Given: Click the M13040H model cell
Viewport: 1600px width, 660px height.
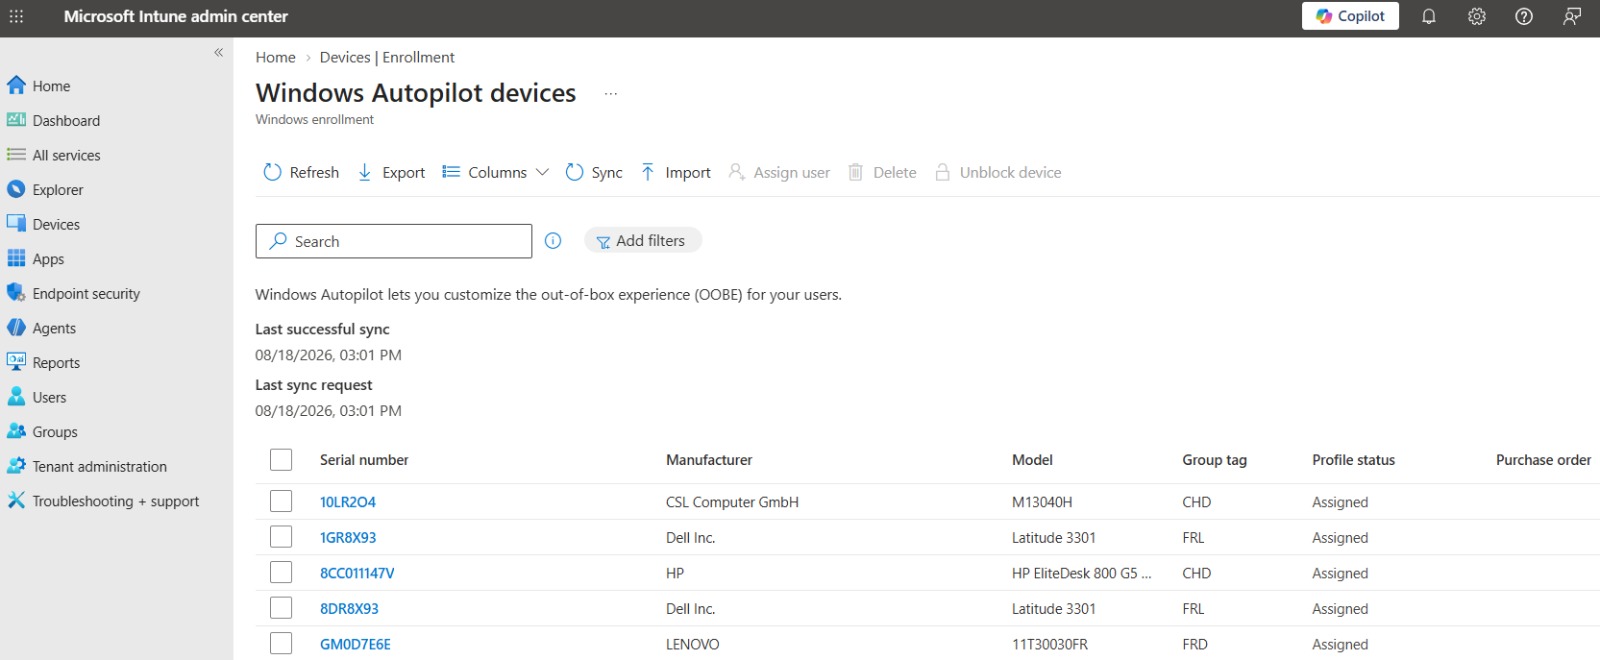Looking at the screenshot, I should click(x=1042, y=502).
